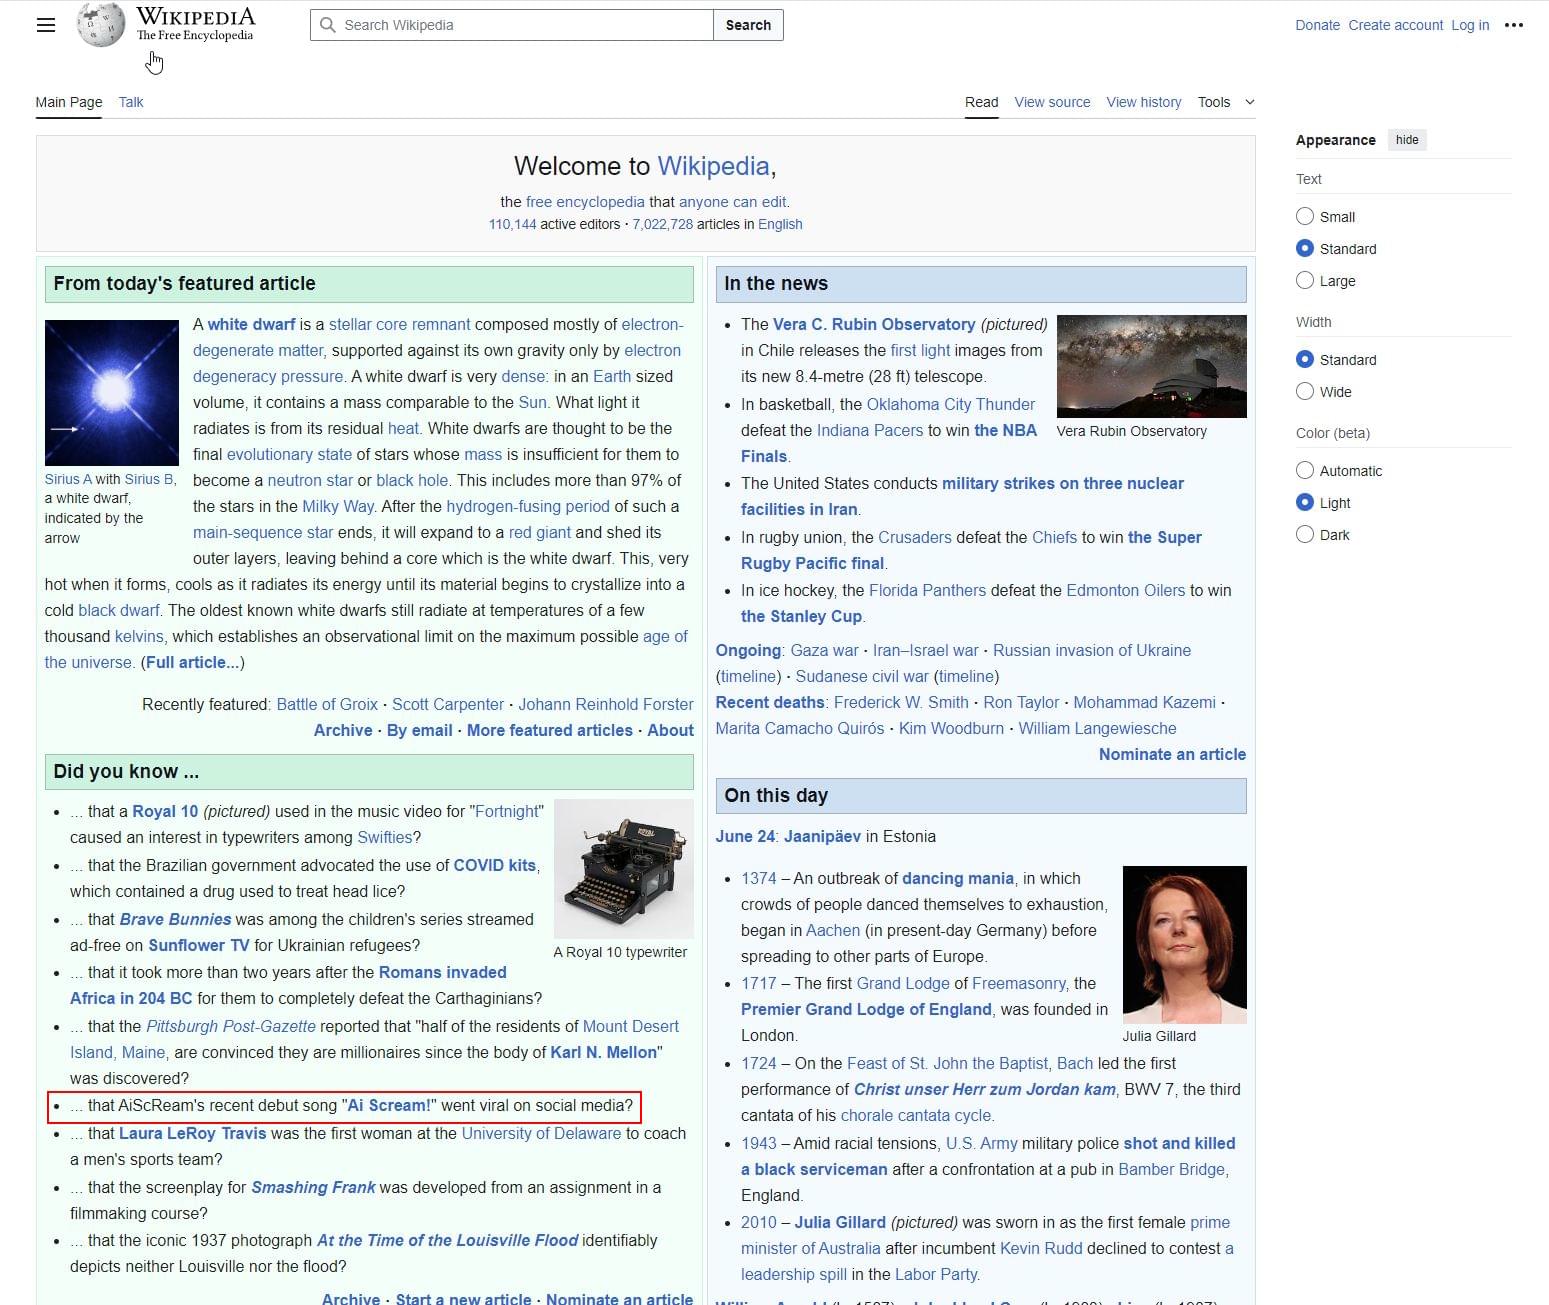Choose Standard width option

[1305, 359]
